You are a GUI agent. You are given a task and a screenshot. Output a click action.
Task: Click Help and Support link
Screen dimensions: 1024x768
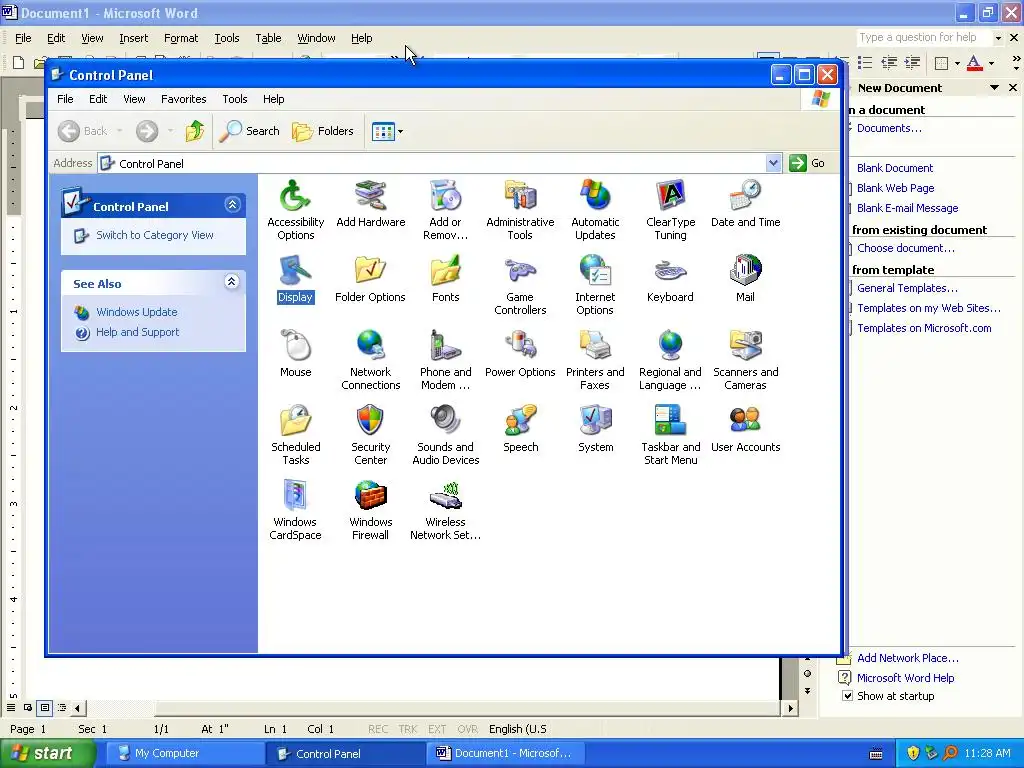point(137,332)
